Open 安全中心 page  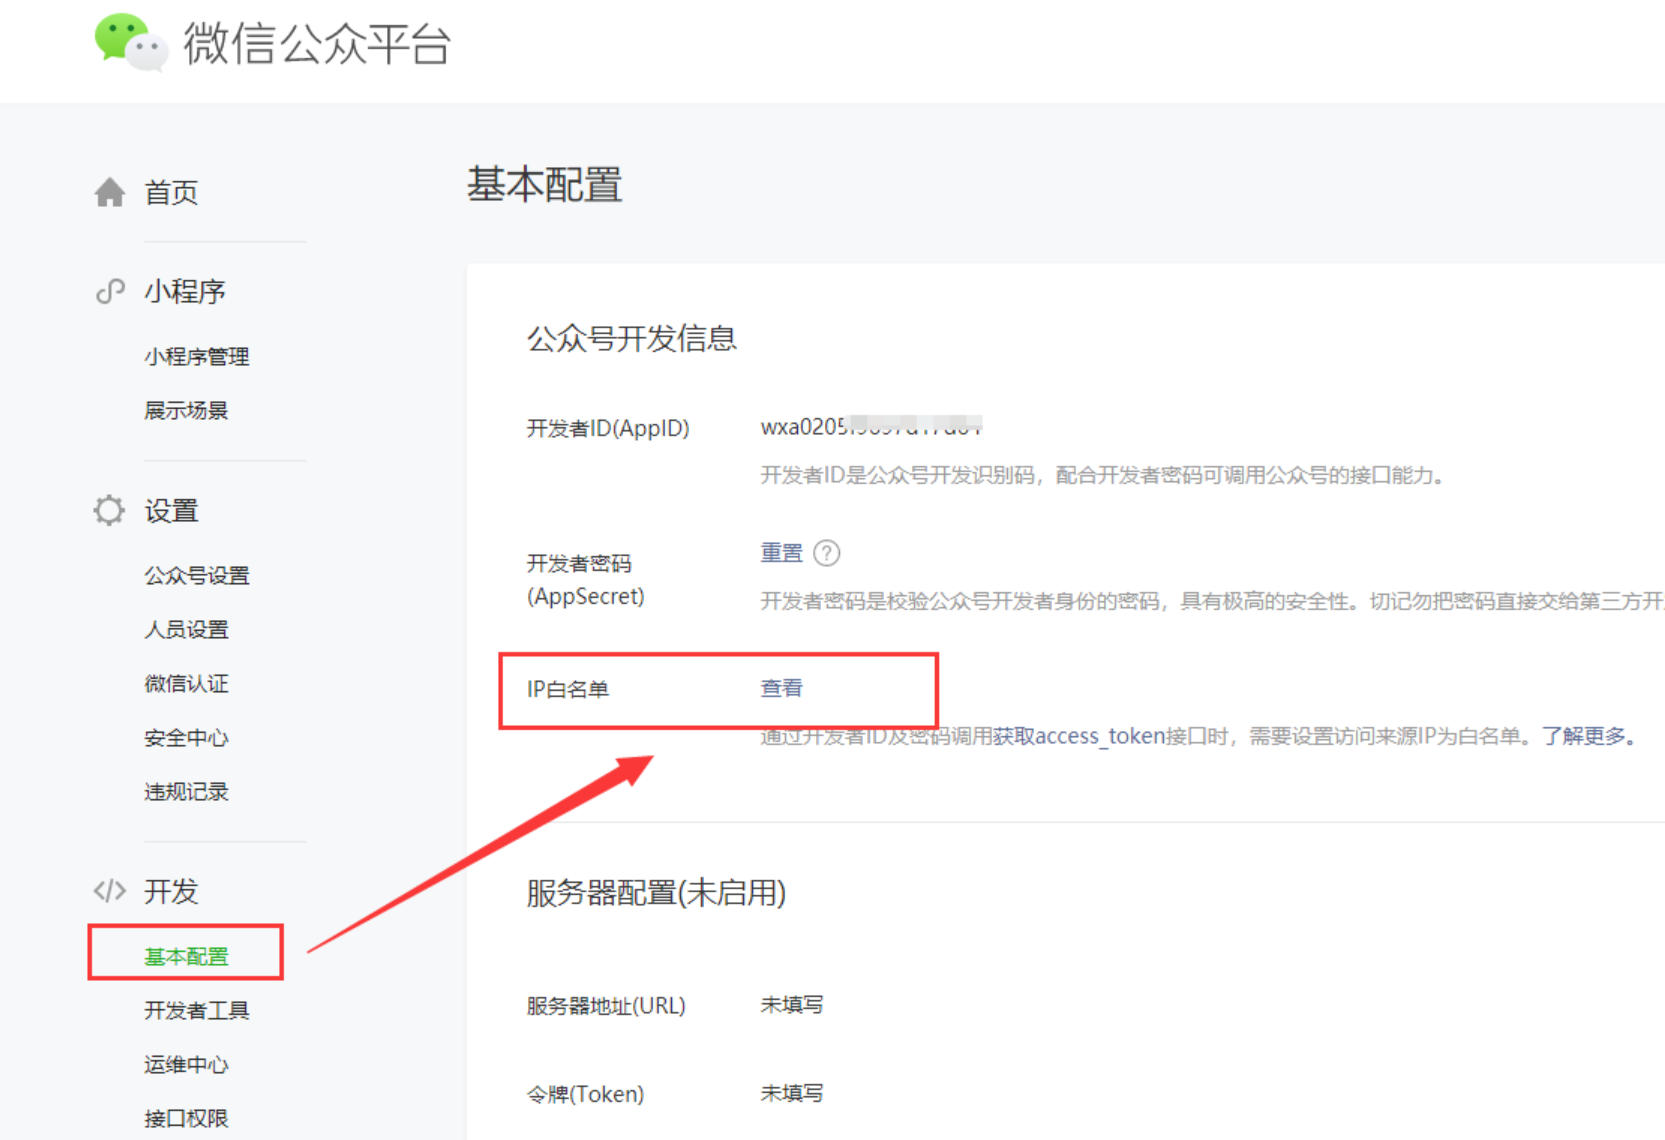[186, 737]
